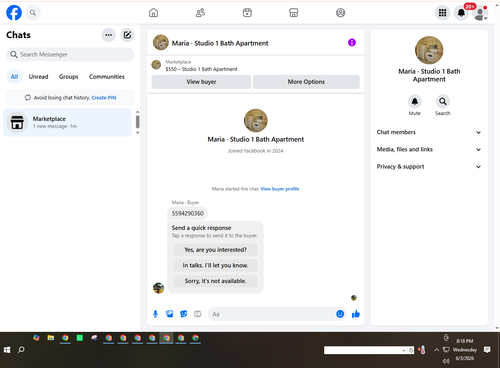Click the chat list scrollbar thumb
Screen dimensions: 500x368
(x=137, y=122)
